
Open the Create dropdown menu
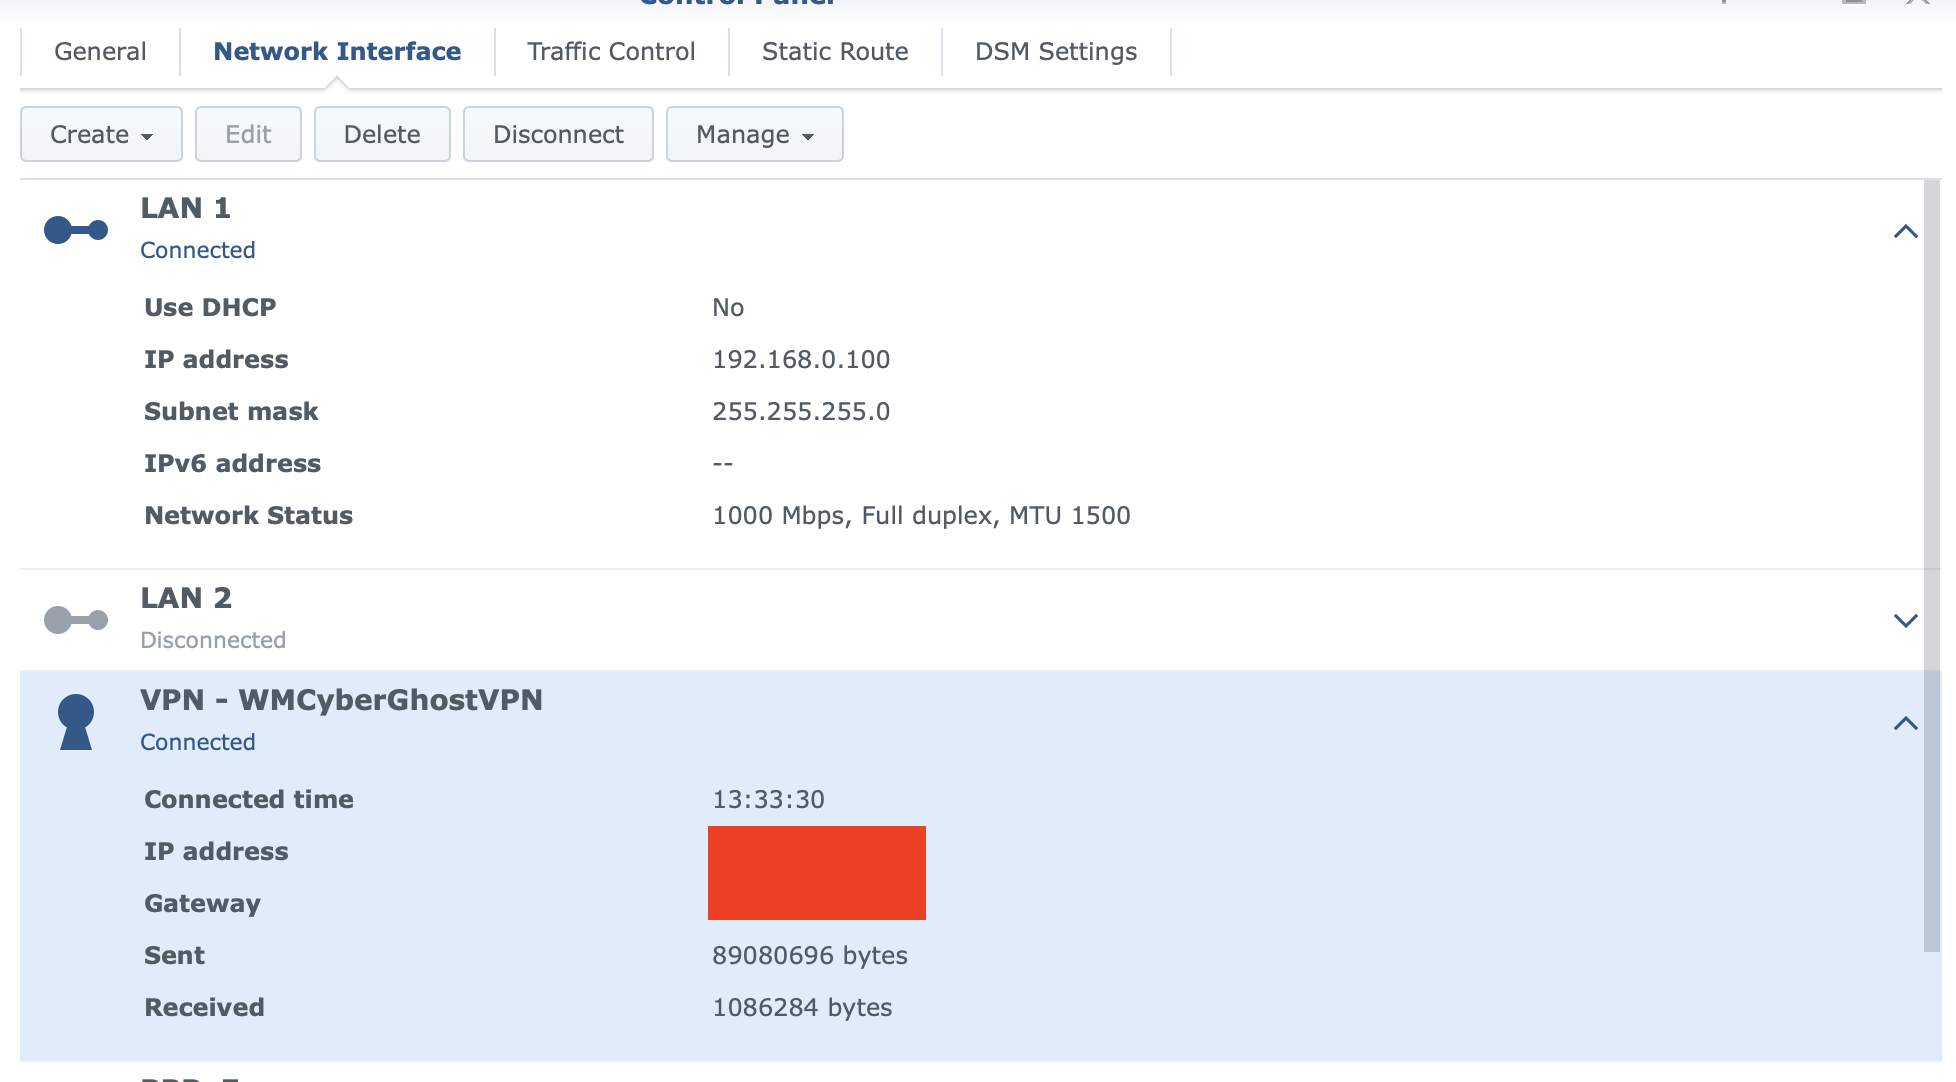pos(101,134)
